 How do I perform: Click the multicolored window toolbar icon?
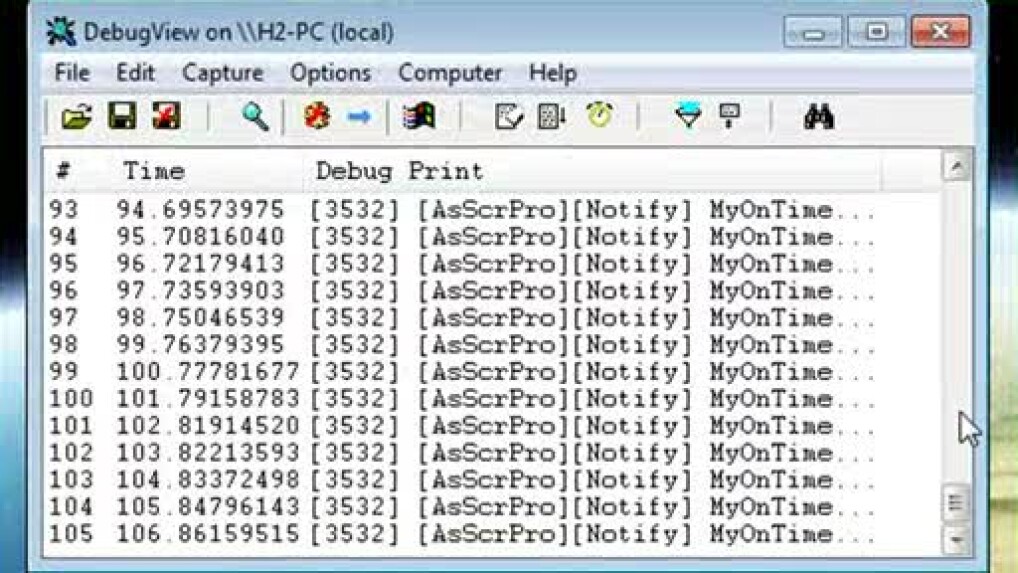pyautogui.click(x=418, y=117)
